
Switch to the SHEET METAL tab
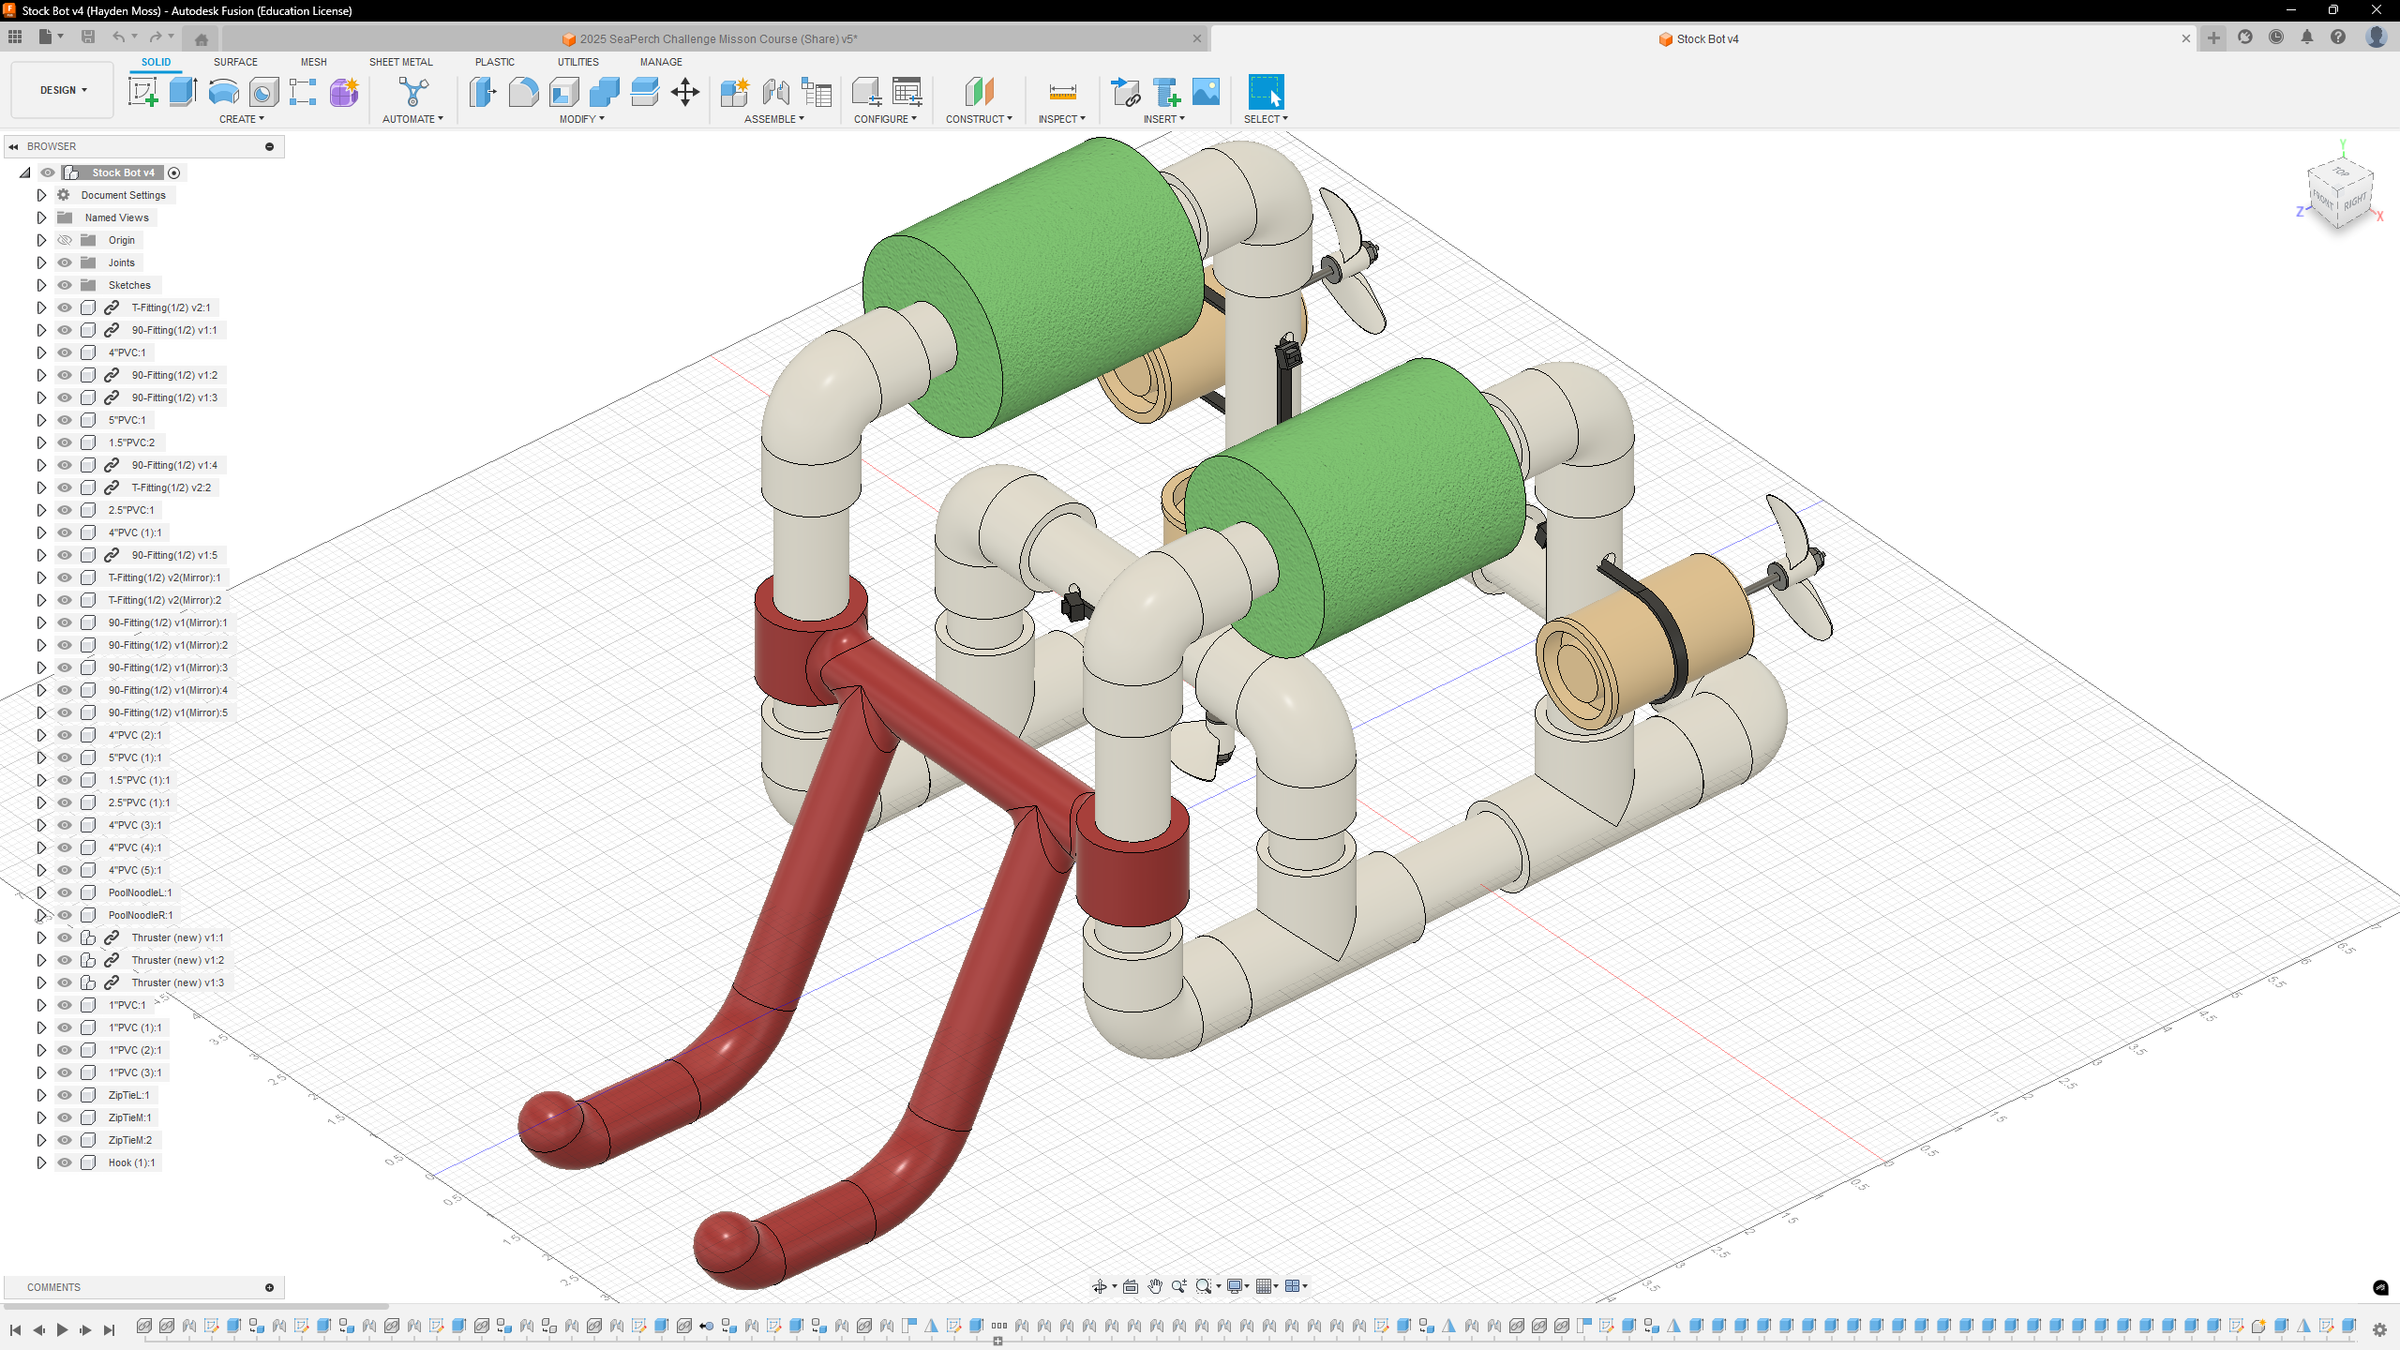coord(400,62)
